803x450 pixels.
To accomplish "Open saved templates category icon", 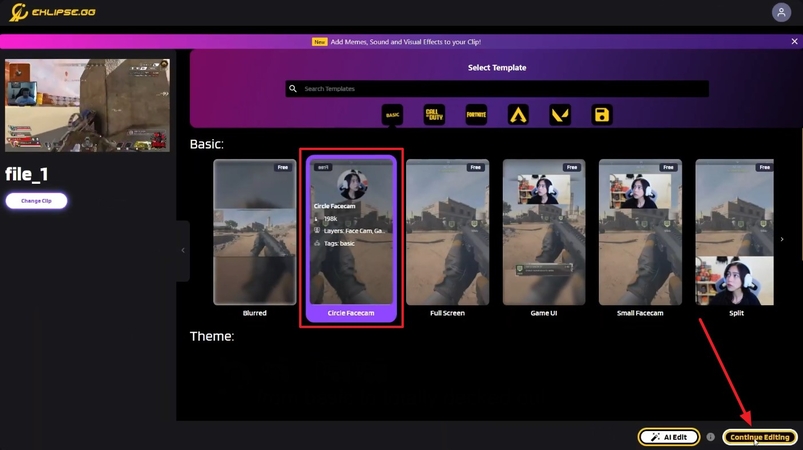I will click(x=602, y=115).
